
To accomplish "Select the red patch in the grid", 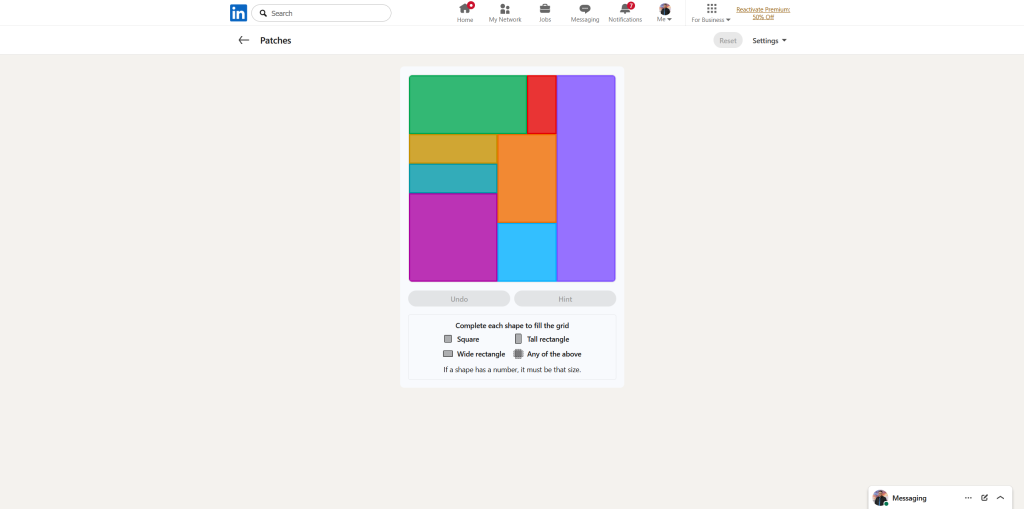I will tap(542, 105).
